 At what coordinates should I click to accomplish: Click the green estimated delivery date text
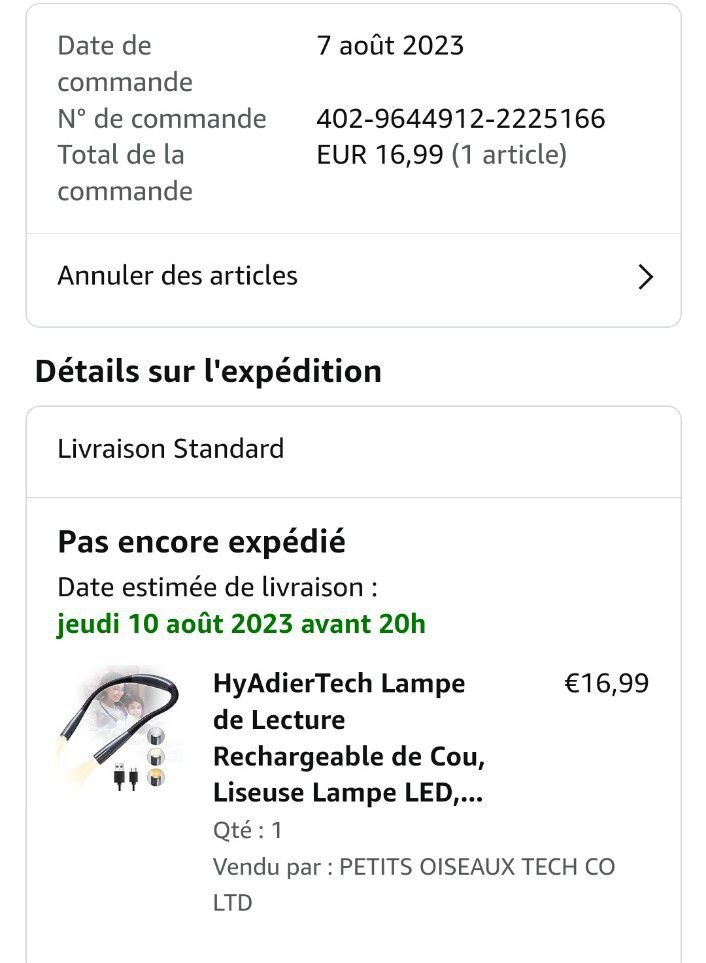point(241,624)
